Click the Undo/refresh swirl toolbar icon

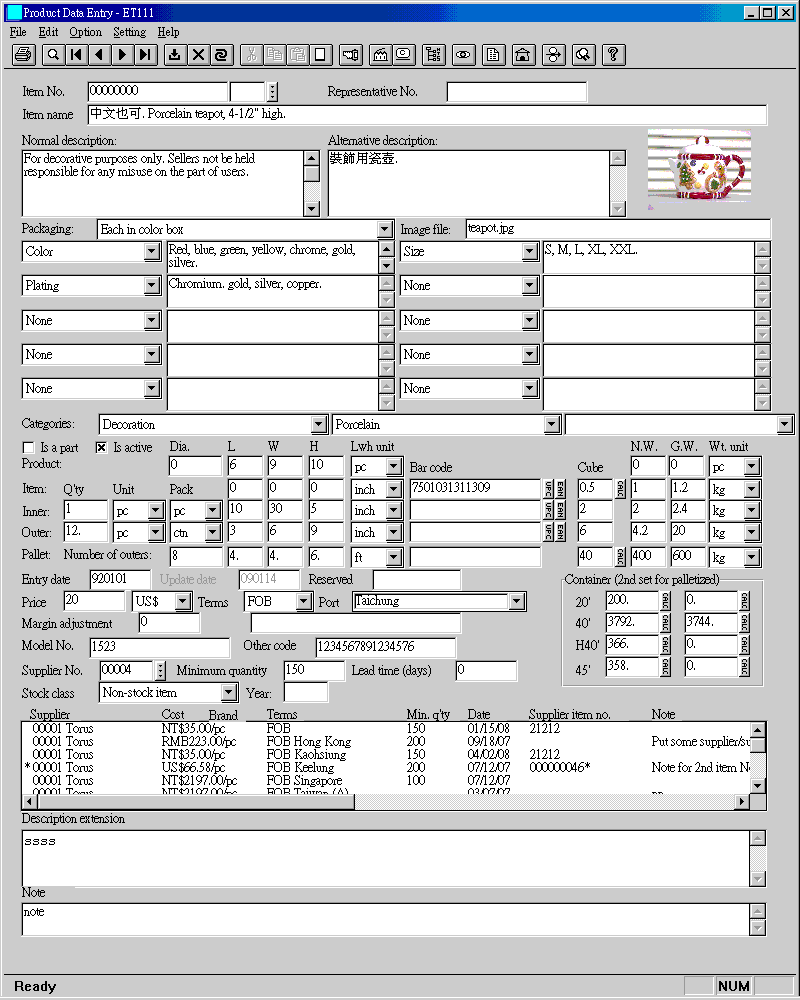[x=221, y=55]
